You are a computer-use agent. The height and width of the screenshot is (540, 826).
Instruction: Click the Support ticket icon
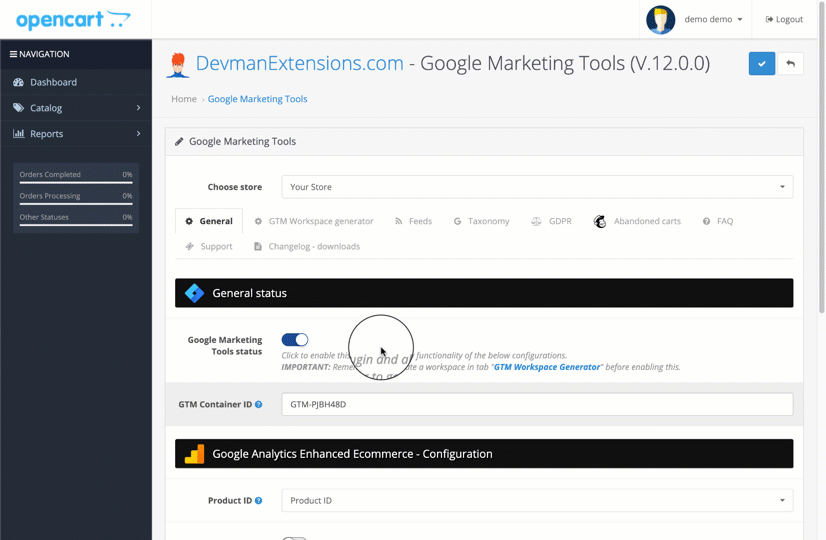[x=190, y=247]
